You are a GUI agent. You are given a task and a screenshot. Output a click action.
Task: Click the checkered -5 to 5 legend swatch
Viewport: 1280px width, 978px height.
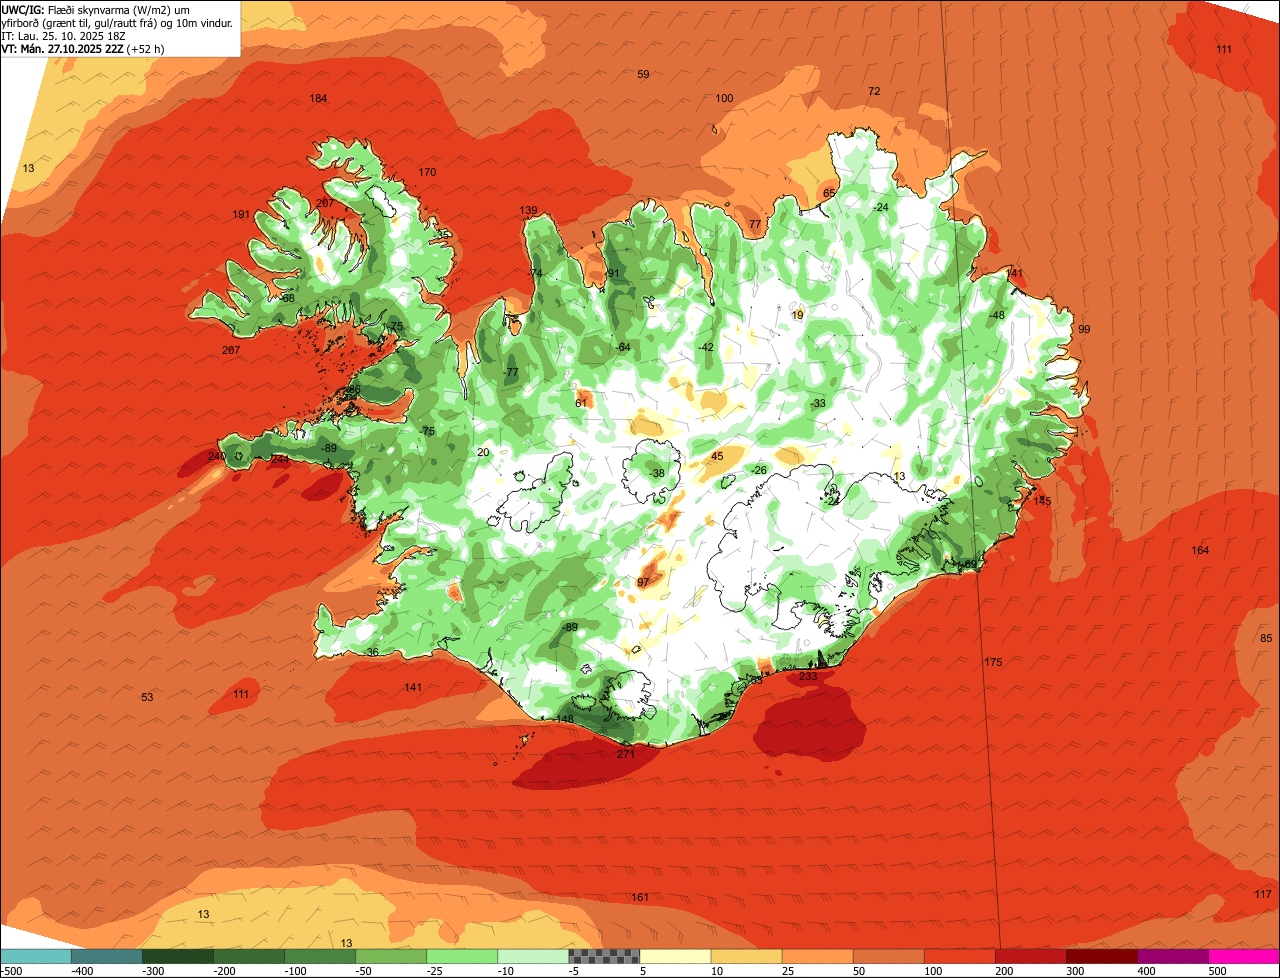coord(603,956)
